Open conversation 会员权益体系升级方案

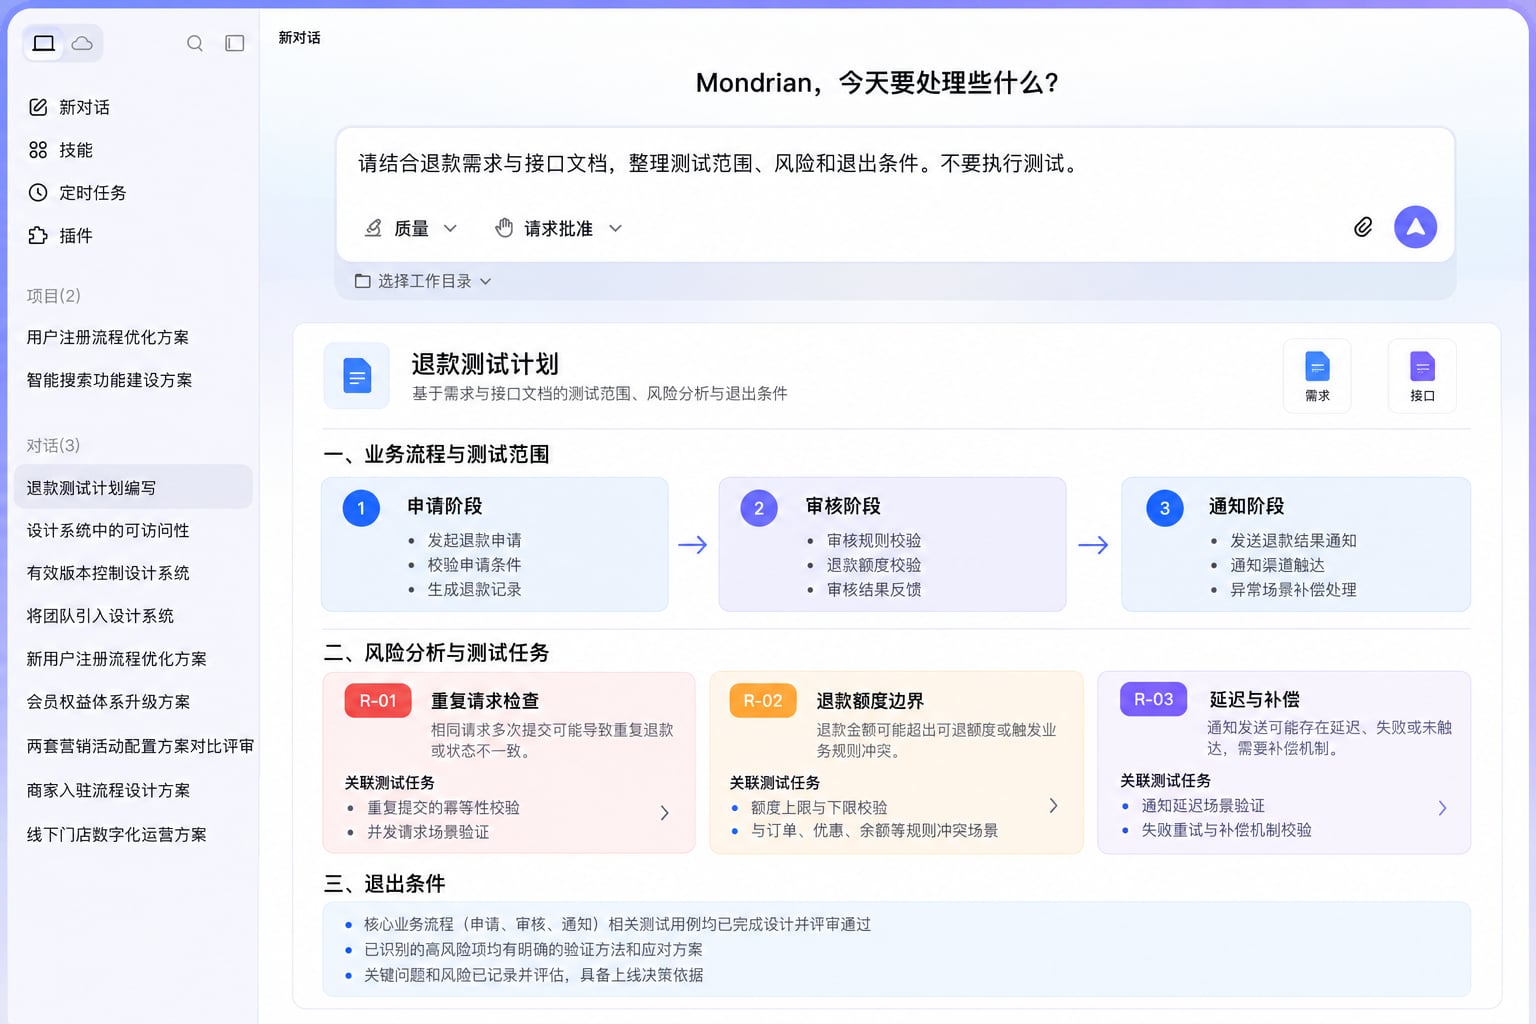[108, 702]
